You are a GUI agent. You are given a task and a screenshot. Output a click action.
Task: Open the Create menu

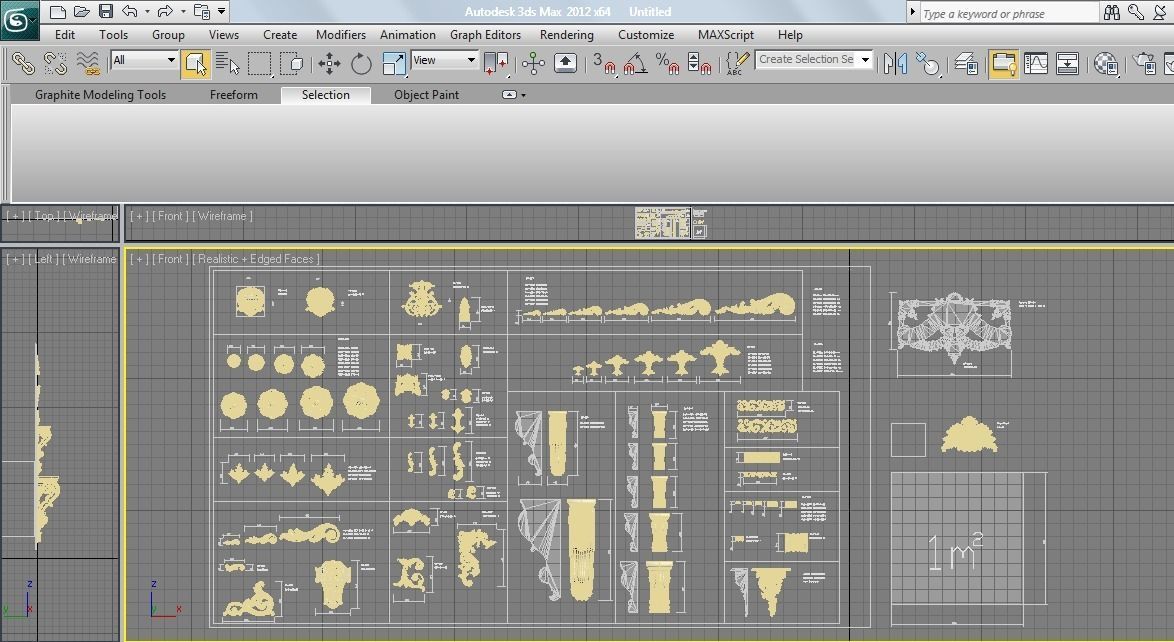(x=280, y=34)
